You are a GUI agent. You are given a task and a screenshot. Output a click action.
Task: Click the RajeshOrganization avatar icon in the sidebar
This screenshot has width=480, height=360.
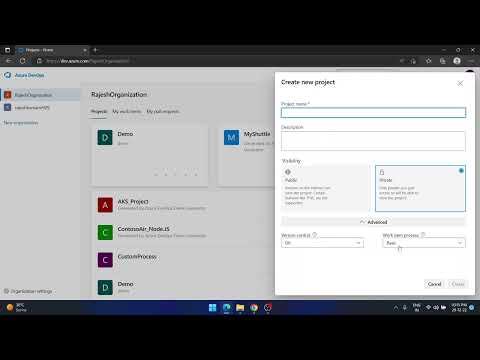(8, 95)
